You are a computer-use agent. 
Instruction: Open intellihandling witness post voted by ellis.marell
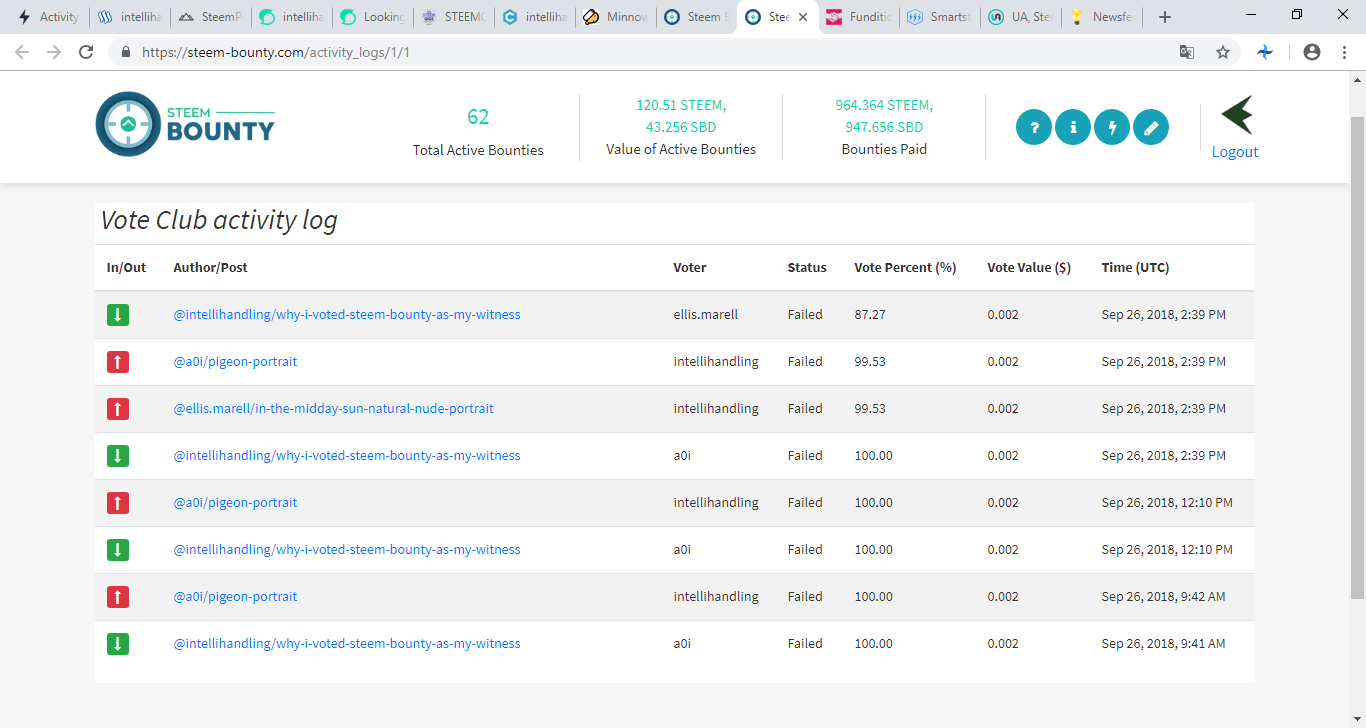pos(347,314)
